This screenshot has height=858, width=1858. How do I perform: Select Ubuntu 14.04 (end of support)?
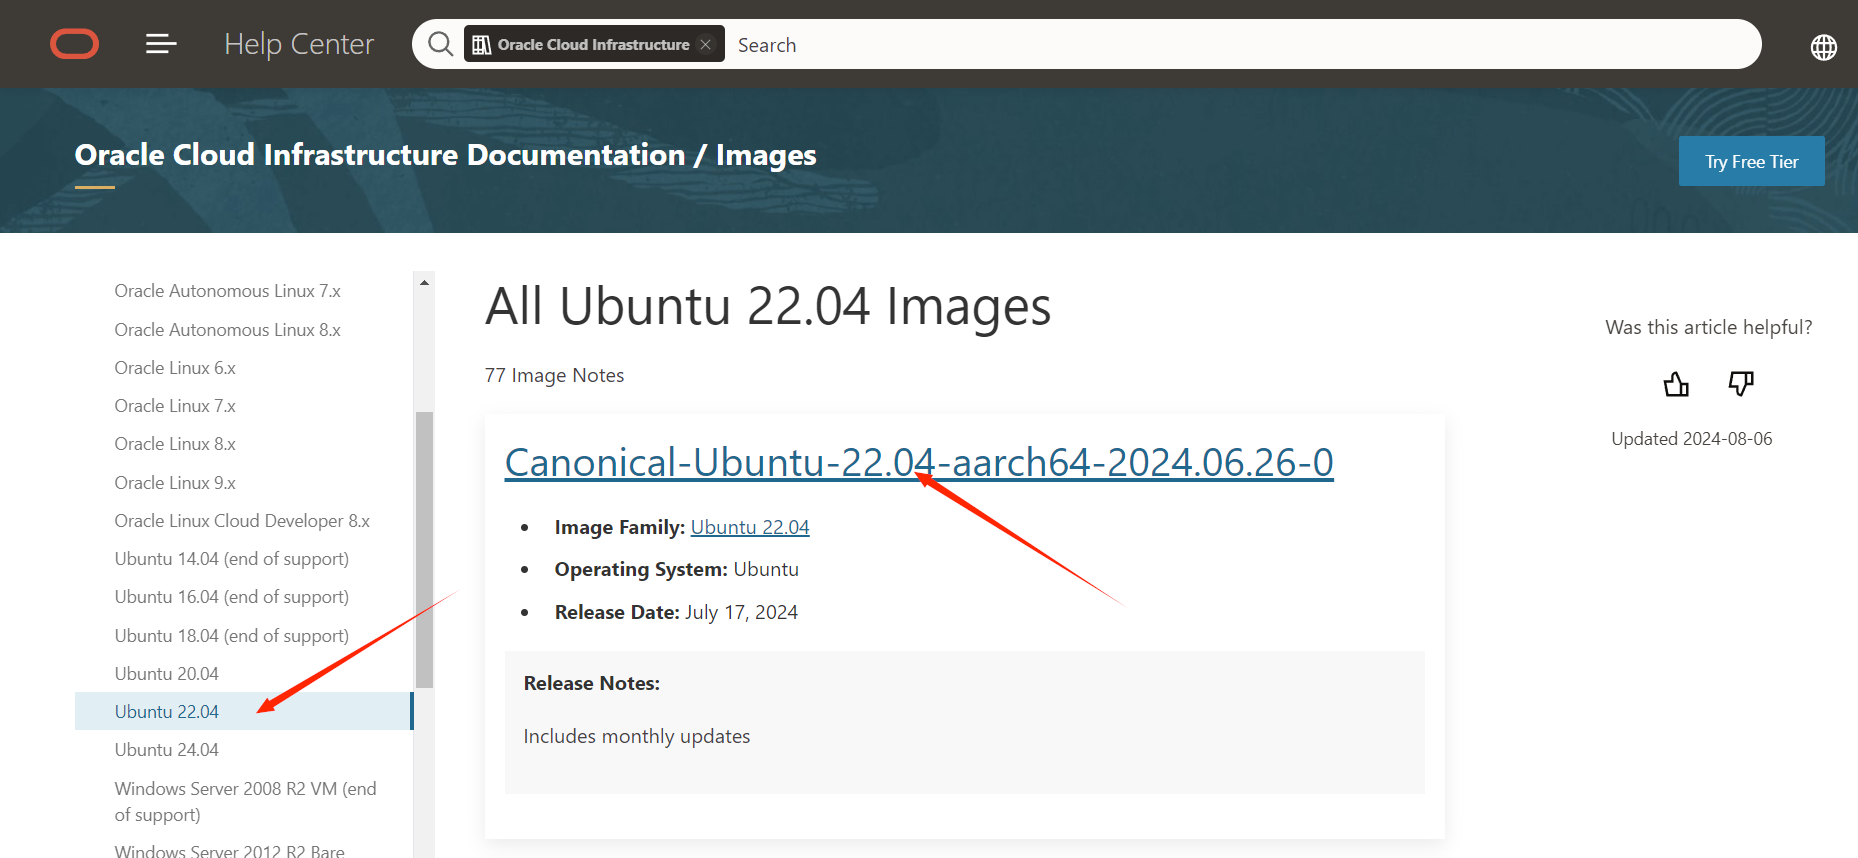(232, 559)
